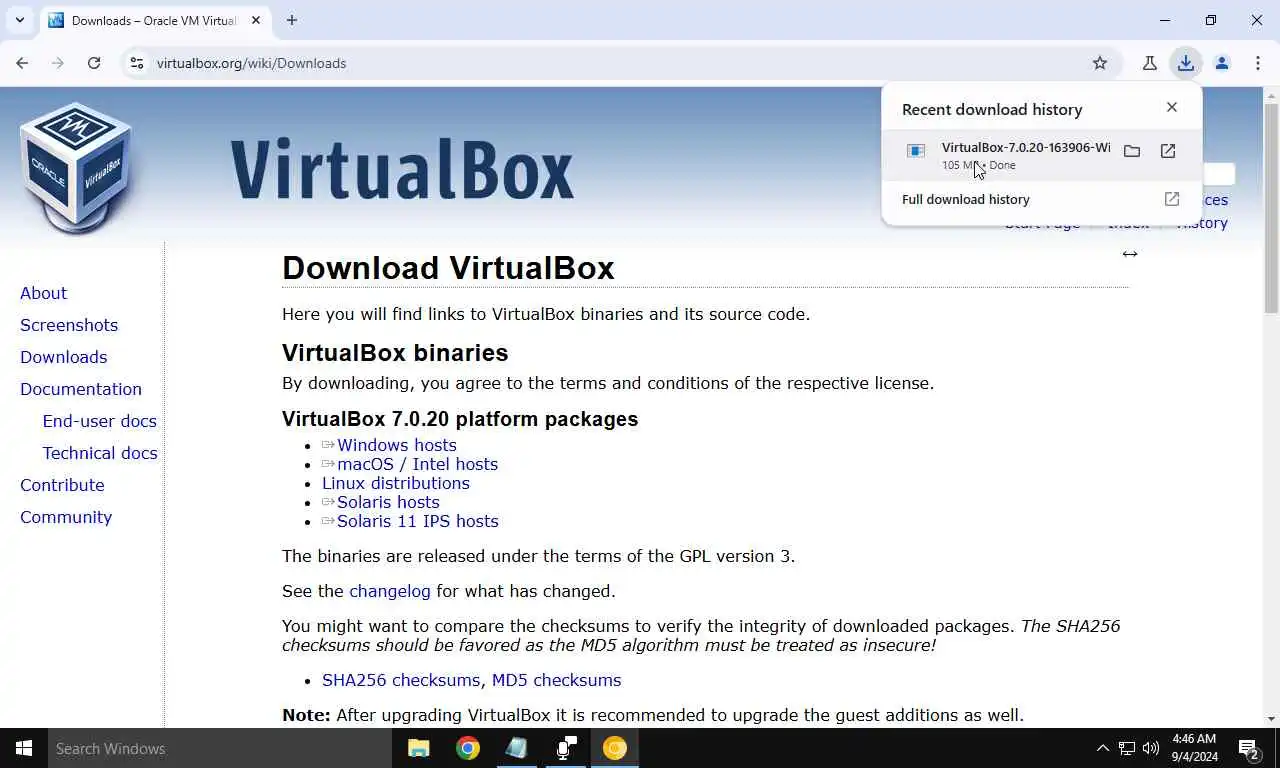The image size is (1280, 768).
Task: Open the Downloads sidebar link
Action: tap(63, 357)
